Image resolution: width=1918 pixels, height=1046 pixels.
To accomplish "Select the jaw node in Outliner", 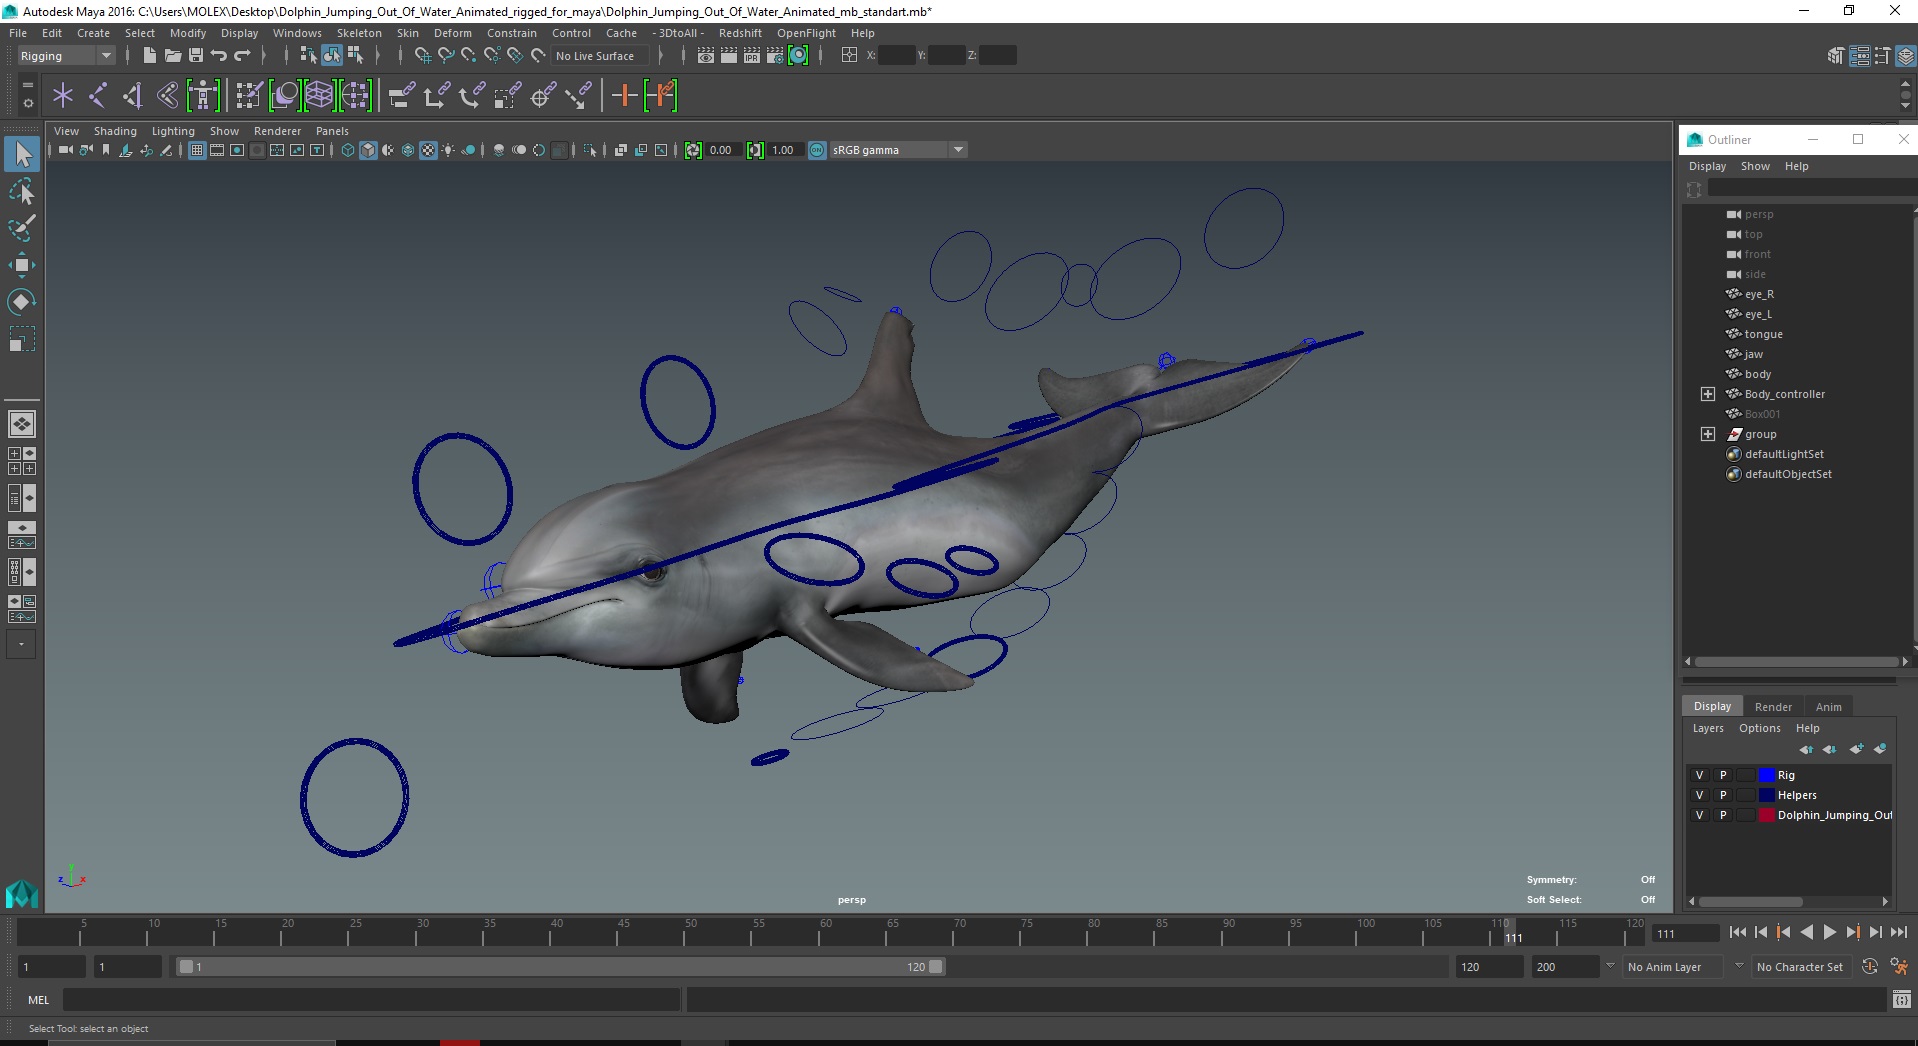I will point(1753,354).
